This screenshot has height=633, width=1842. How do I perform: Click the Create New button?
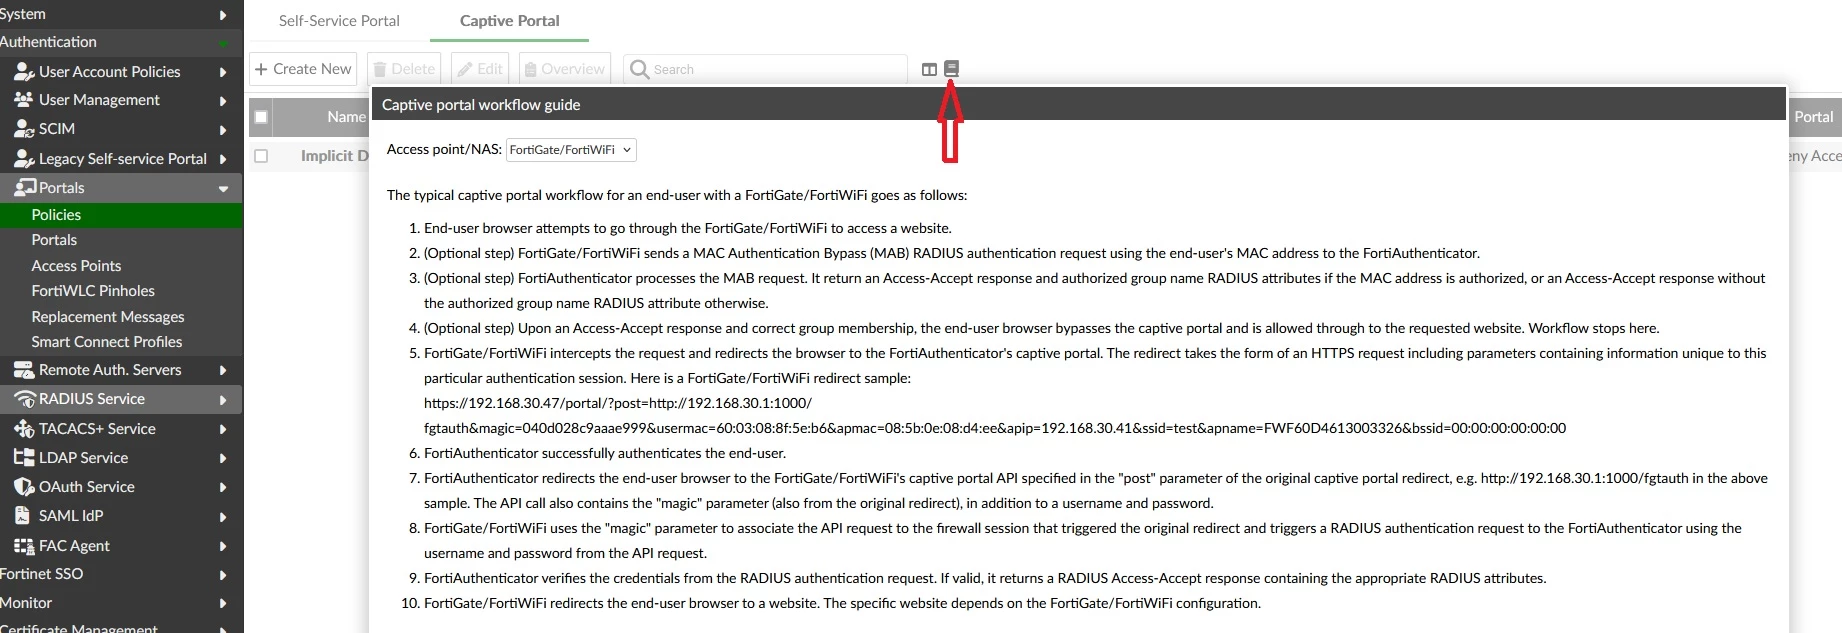[304, 69]
